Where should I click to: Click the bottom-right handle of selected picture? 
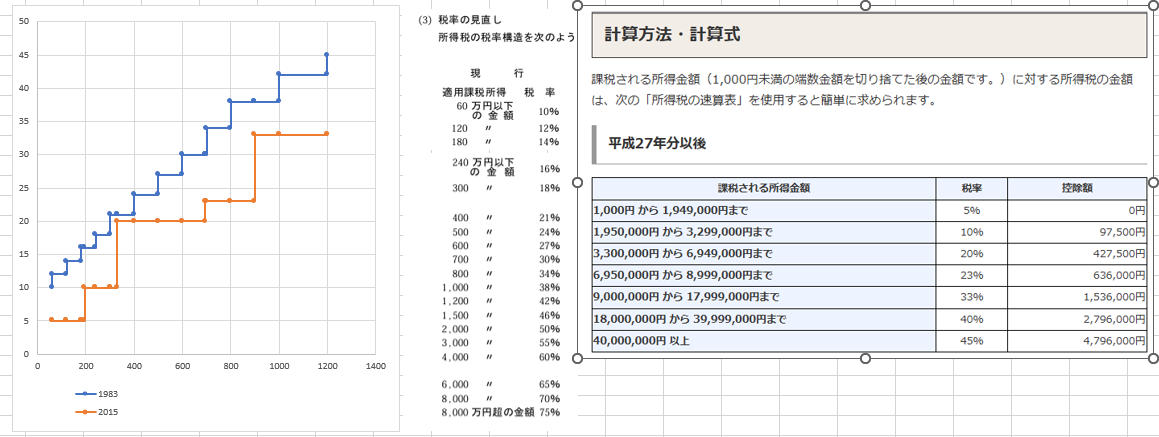coord(1153,358)
